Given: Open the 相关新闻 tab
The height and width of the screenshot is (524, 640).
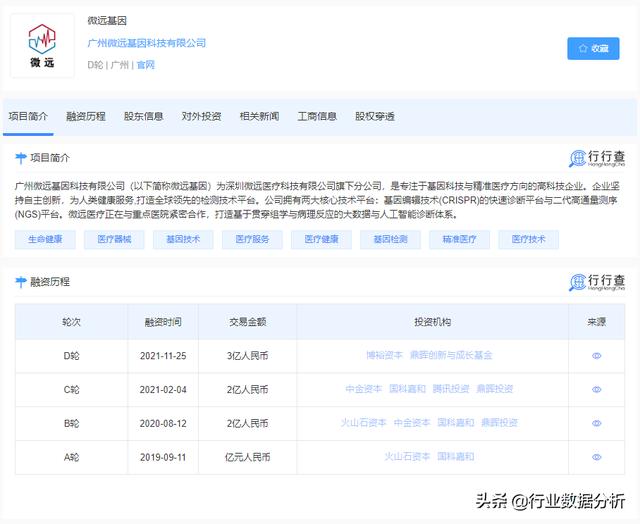Looking at the screenshot, I should [x=260, y=116].
